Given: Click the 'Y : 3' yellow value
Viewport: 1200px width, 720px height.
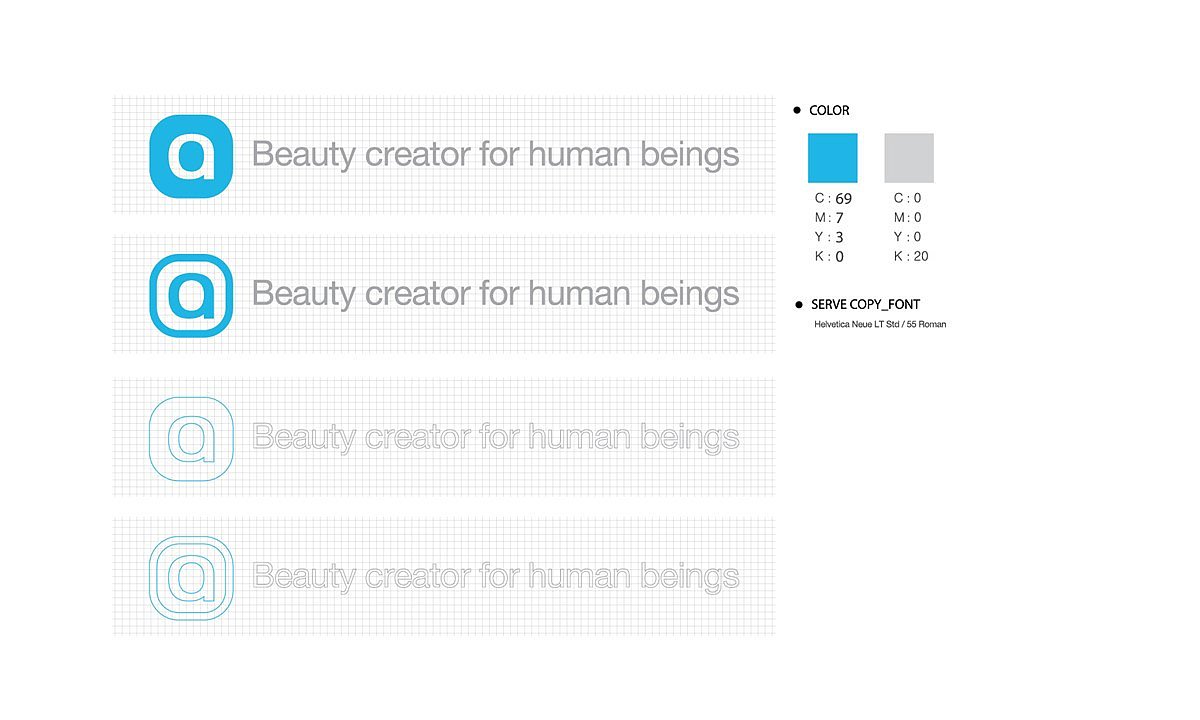Looking at the screenshot, I should click(829, 237).
